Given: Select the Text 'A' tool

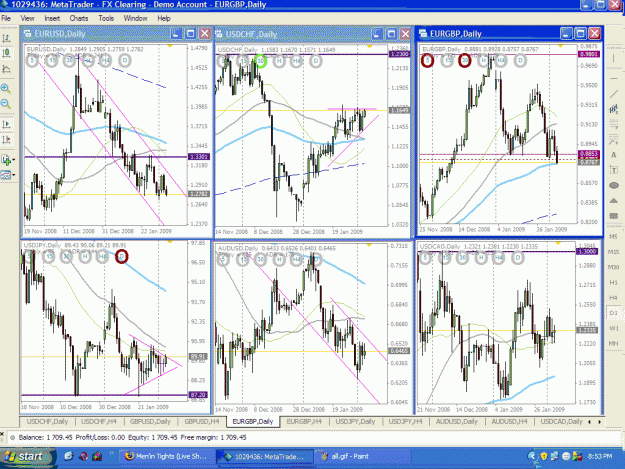Looking at the screenshot, I should click(613, 155).
